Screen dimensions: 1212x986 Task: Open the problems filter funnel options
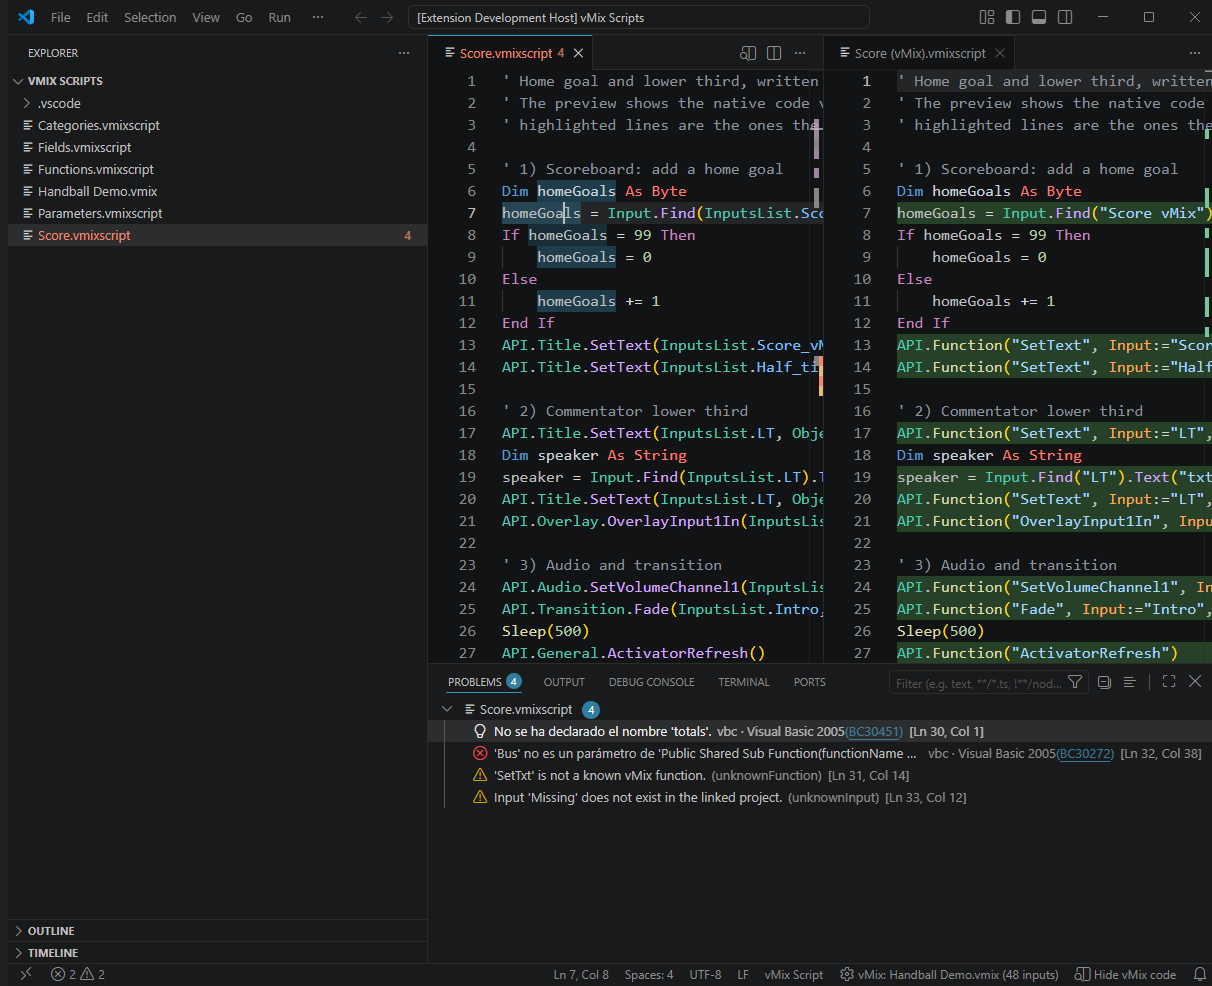pos(1075,682)
